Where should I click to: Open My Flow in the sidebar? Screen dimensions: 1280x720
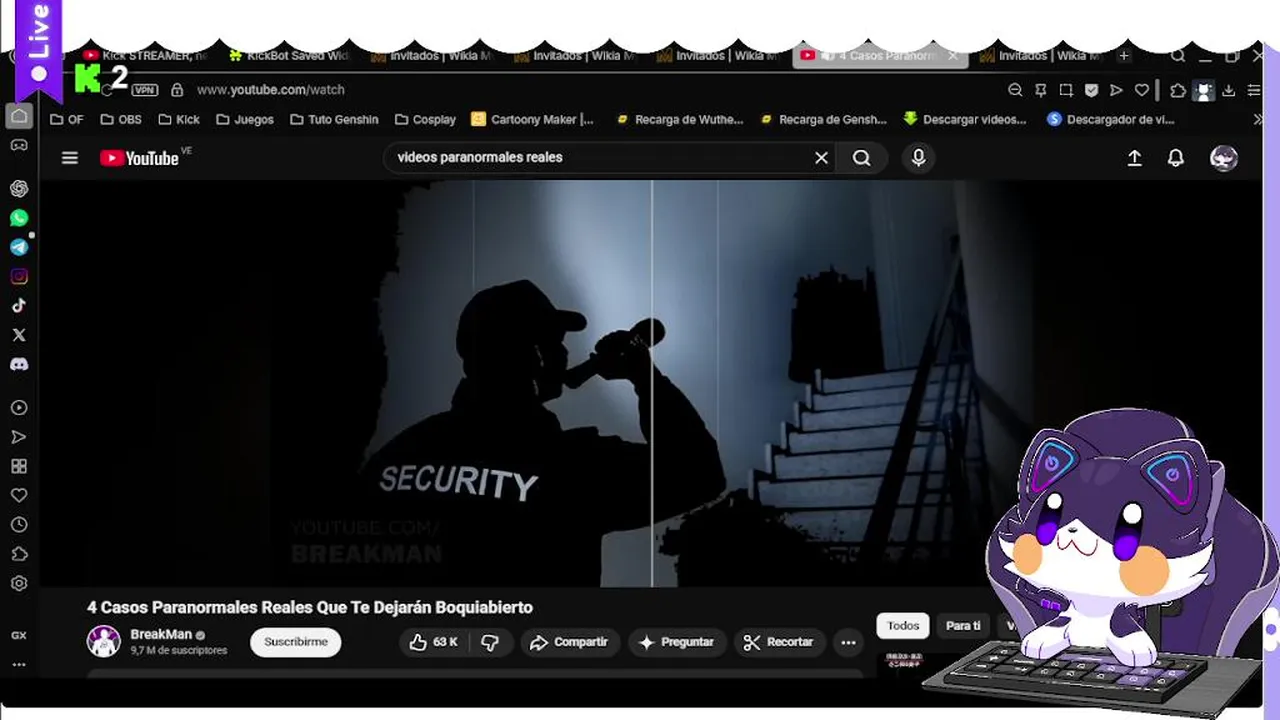(x=19, y=437)
